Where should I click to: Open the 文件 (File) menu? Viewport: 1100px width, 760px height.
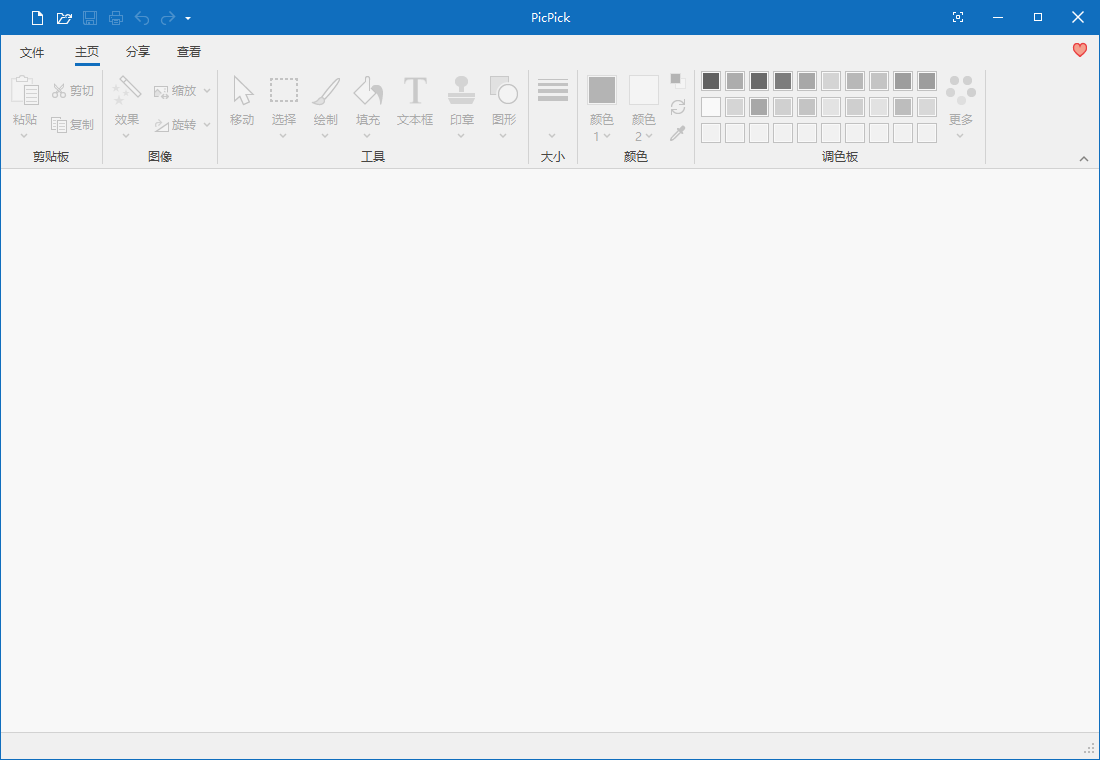point(32,52)
